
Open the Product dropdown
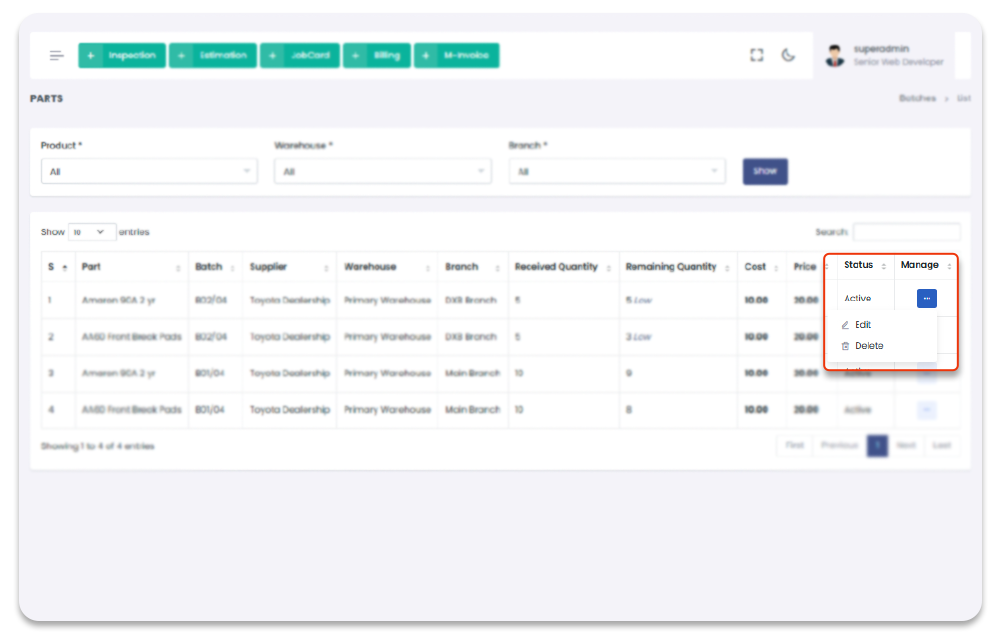(149, 172)
